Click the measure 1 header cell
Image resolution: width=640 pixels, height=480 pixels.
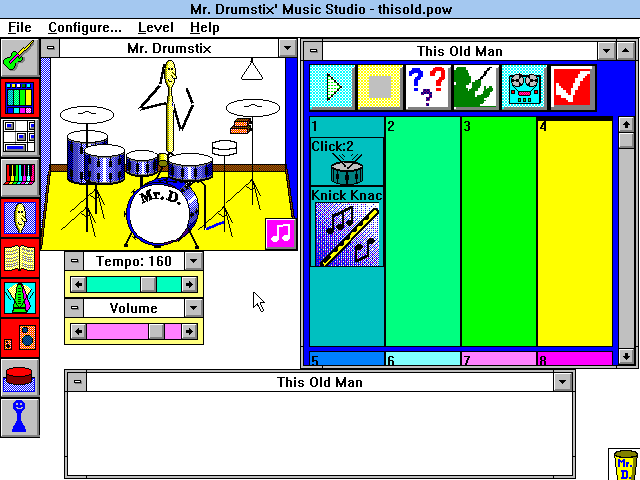coord(347,127)
